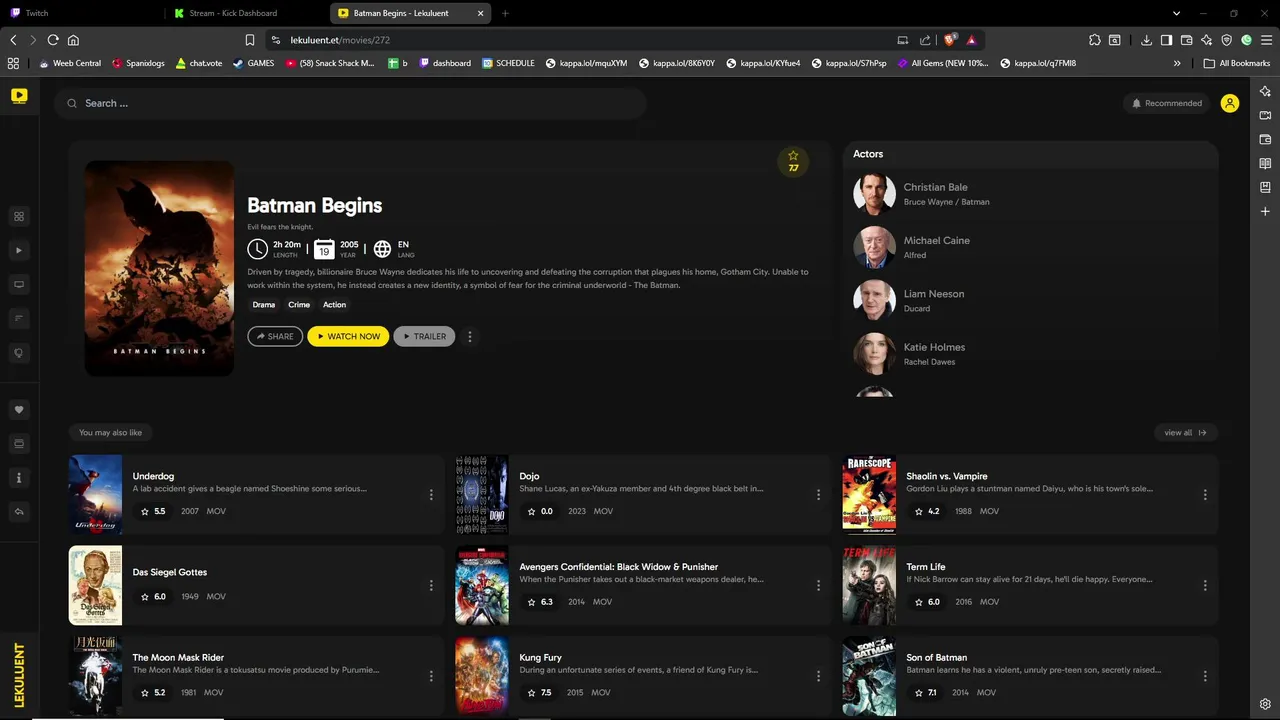Bookmark this page icon in address bar

coord(250,40)
